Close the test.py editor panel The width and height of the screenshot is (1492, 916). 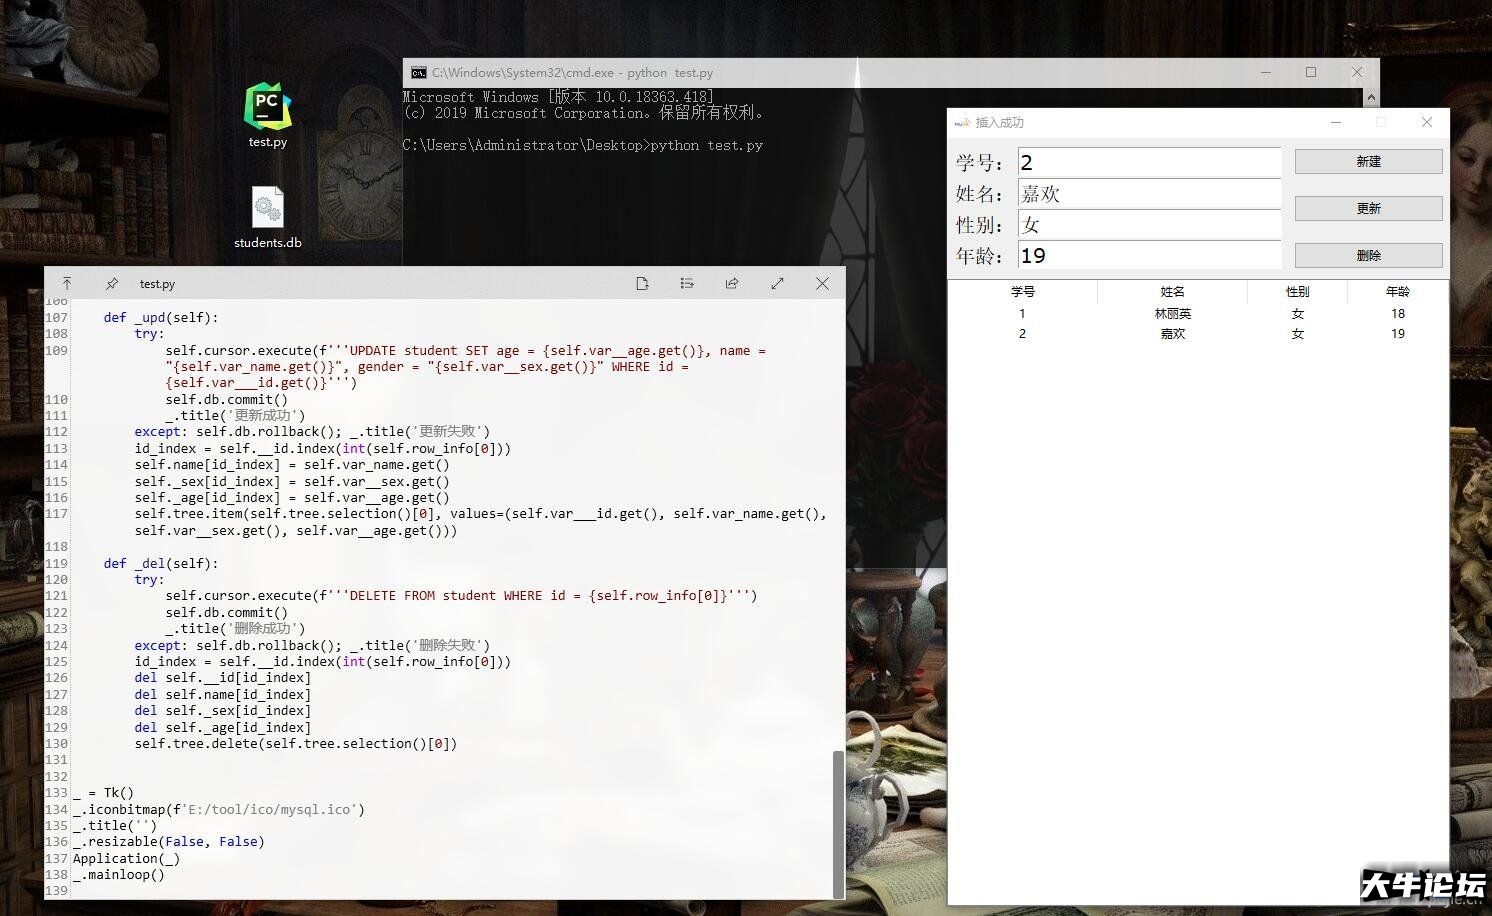pos(822,284)
